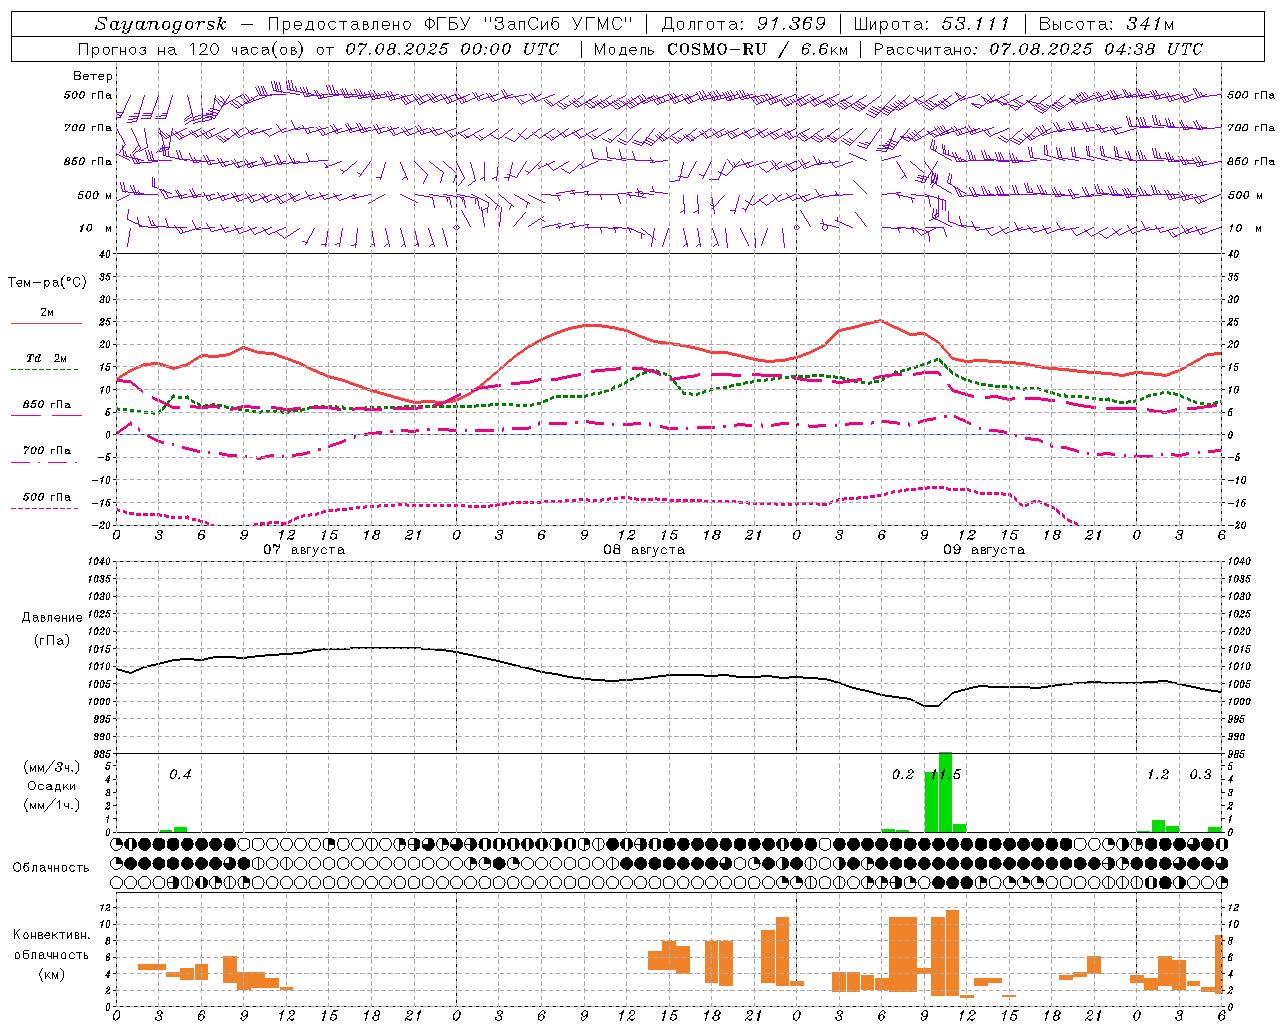Image resolution: width=1280 pixels, height=1024 pixels.
Task: Click the '11.5' precipitation total value
Action: (x=945, y=774)
